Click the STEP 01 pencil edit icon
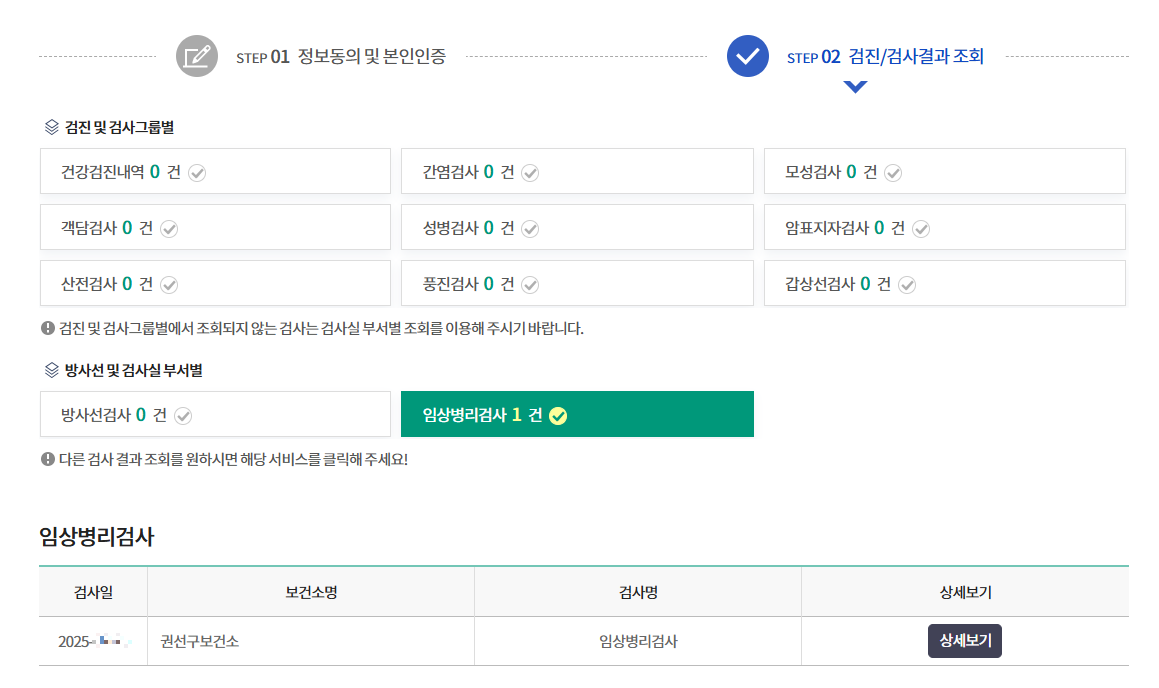 click(196, 57)
